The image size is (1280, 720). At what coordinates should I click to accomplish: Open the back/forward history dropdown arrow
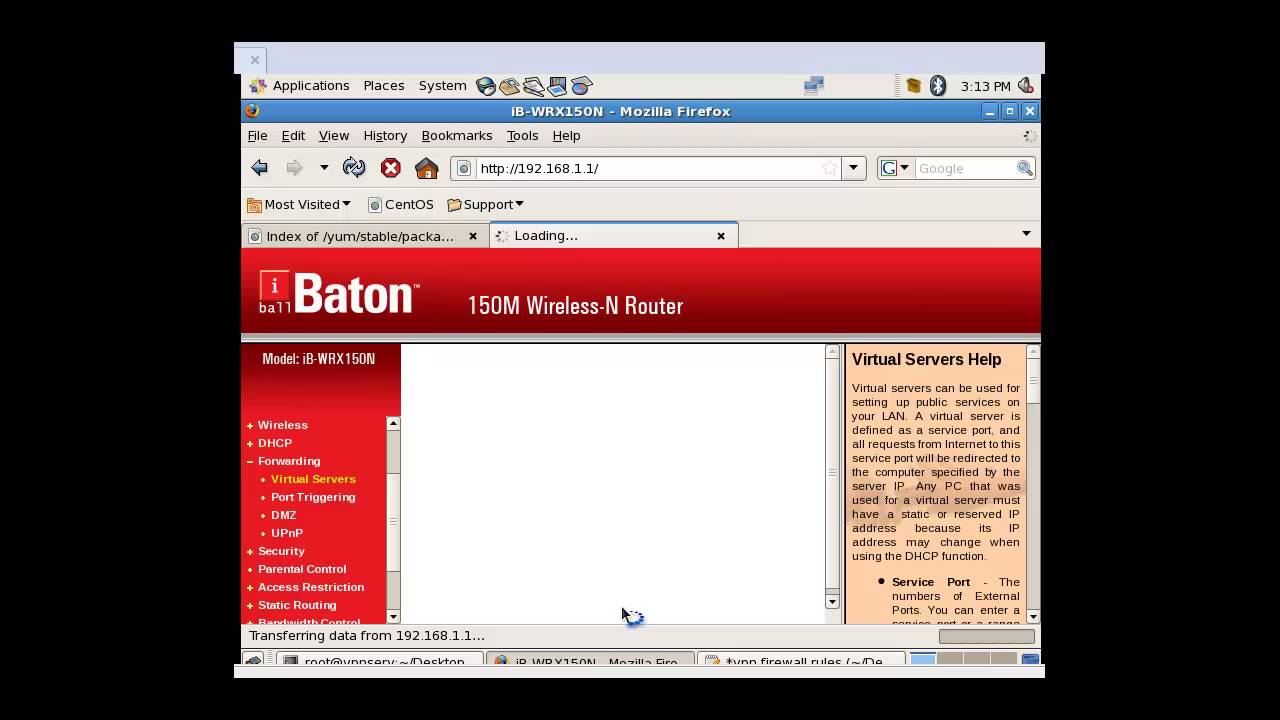(x=324, y=168)
